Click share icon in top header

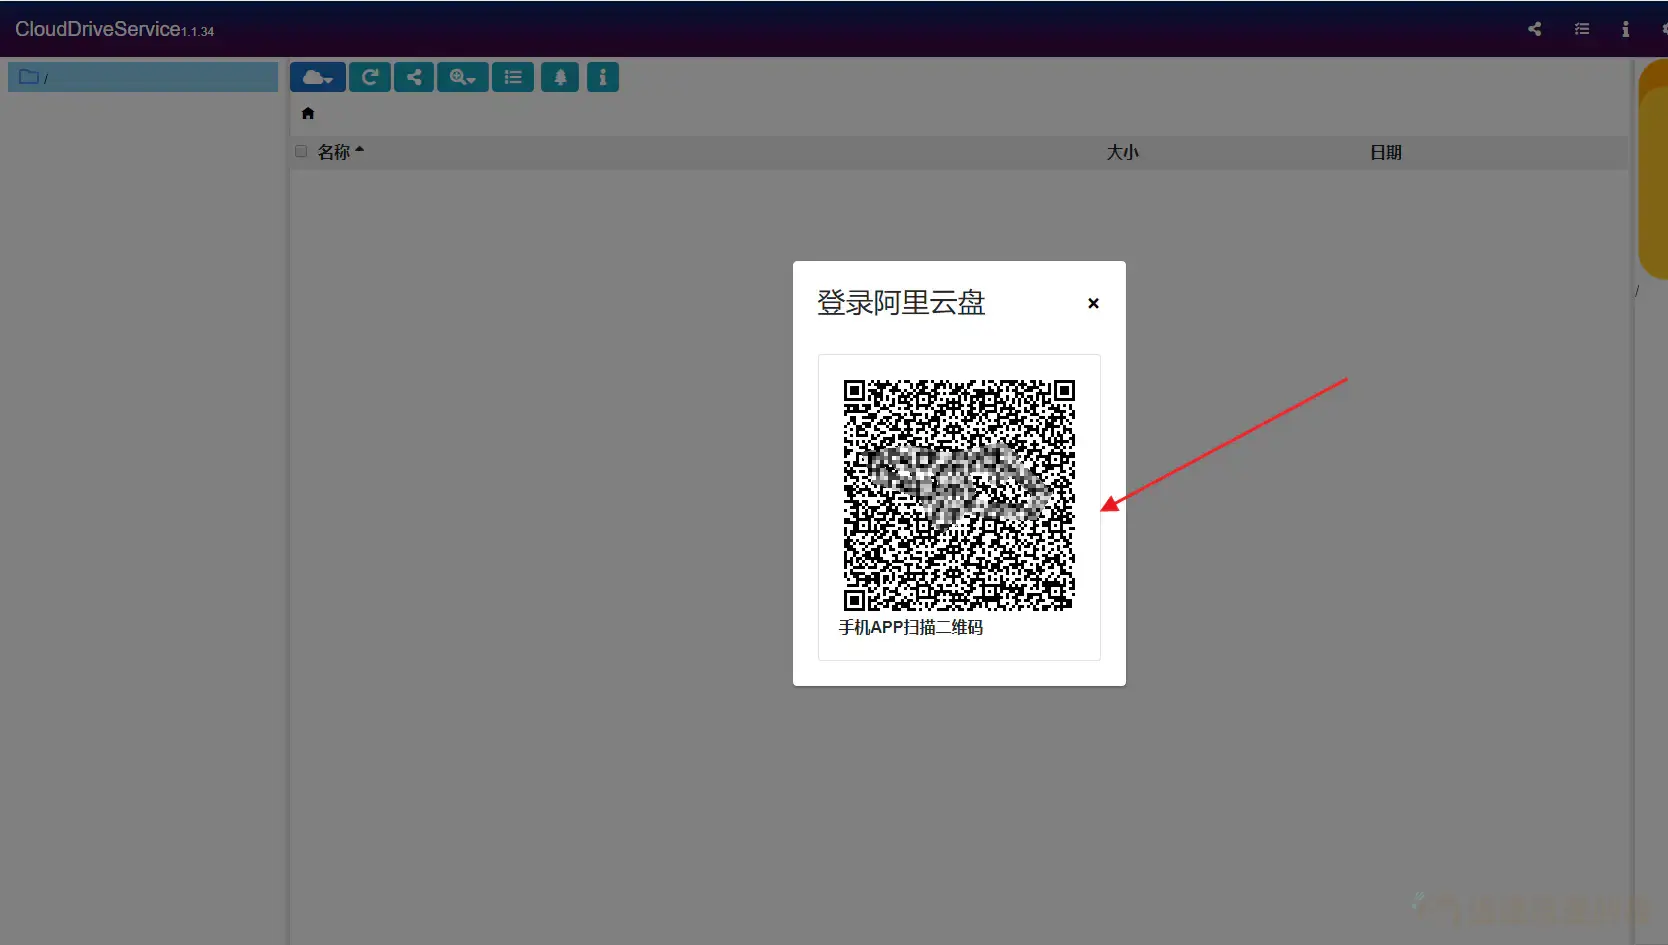(1534, 29)
